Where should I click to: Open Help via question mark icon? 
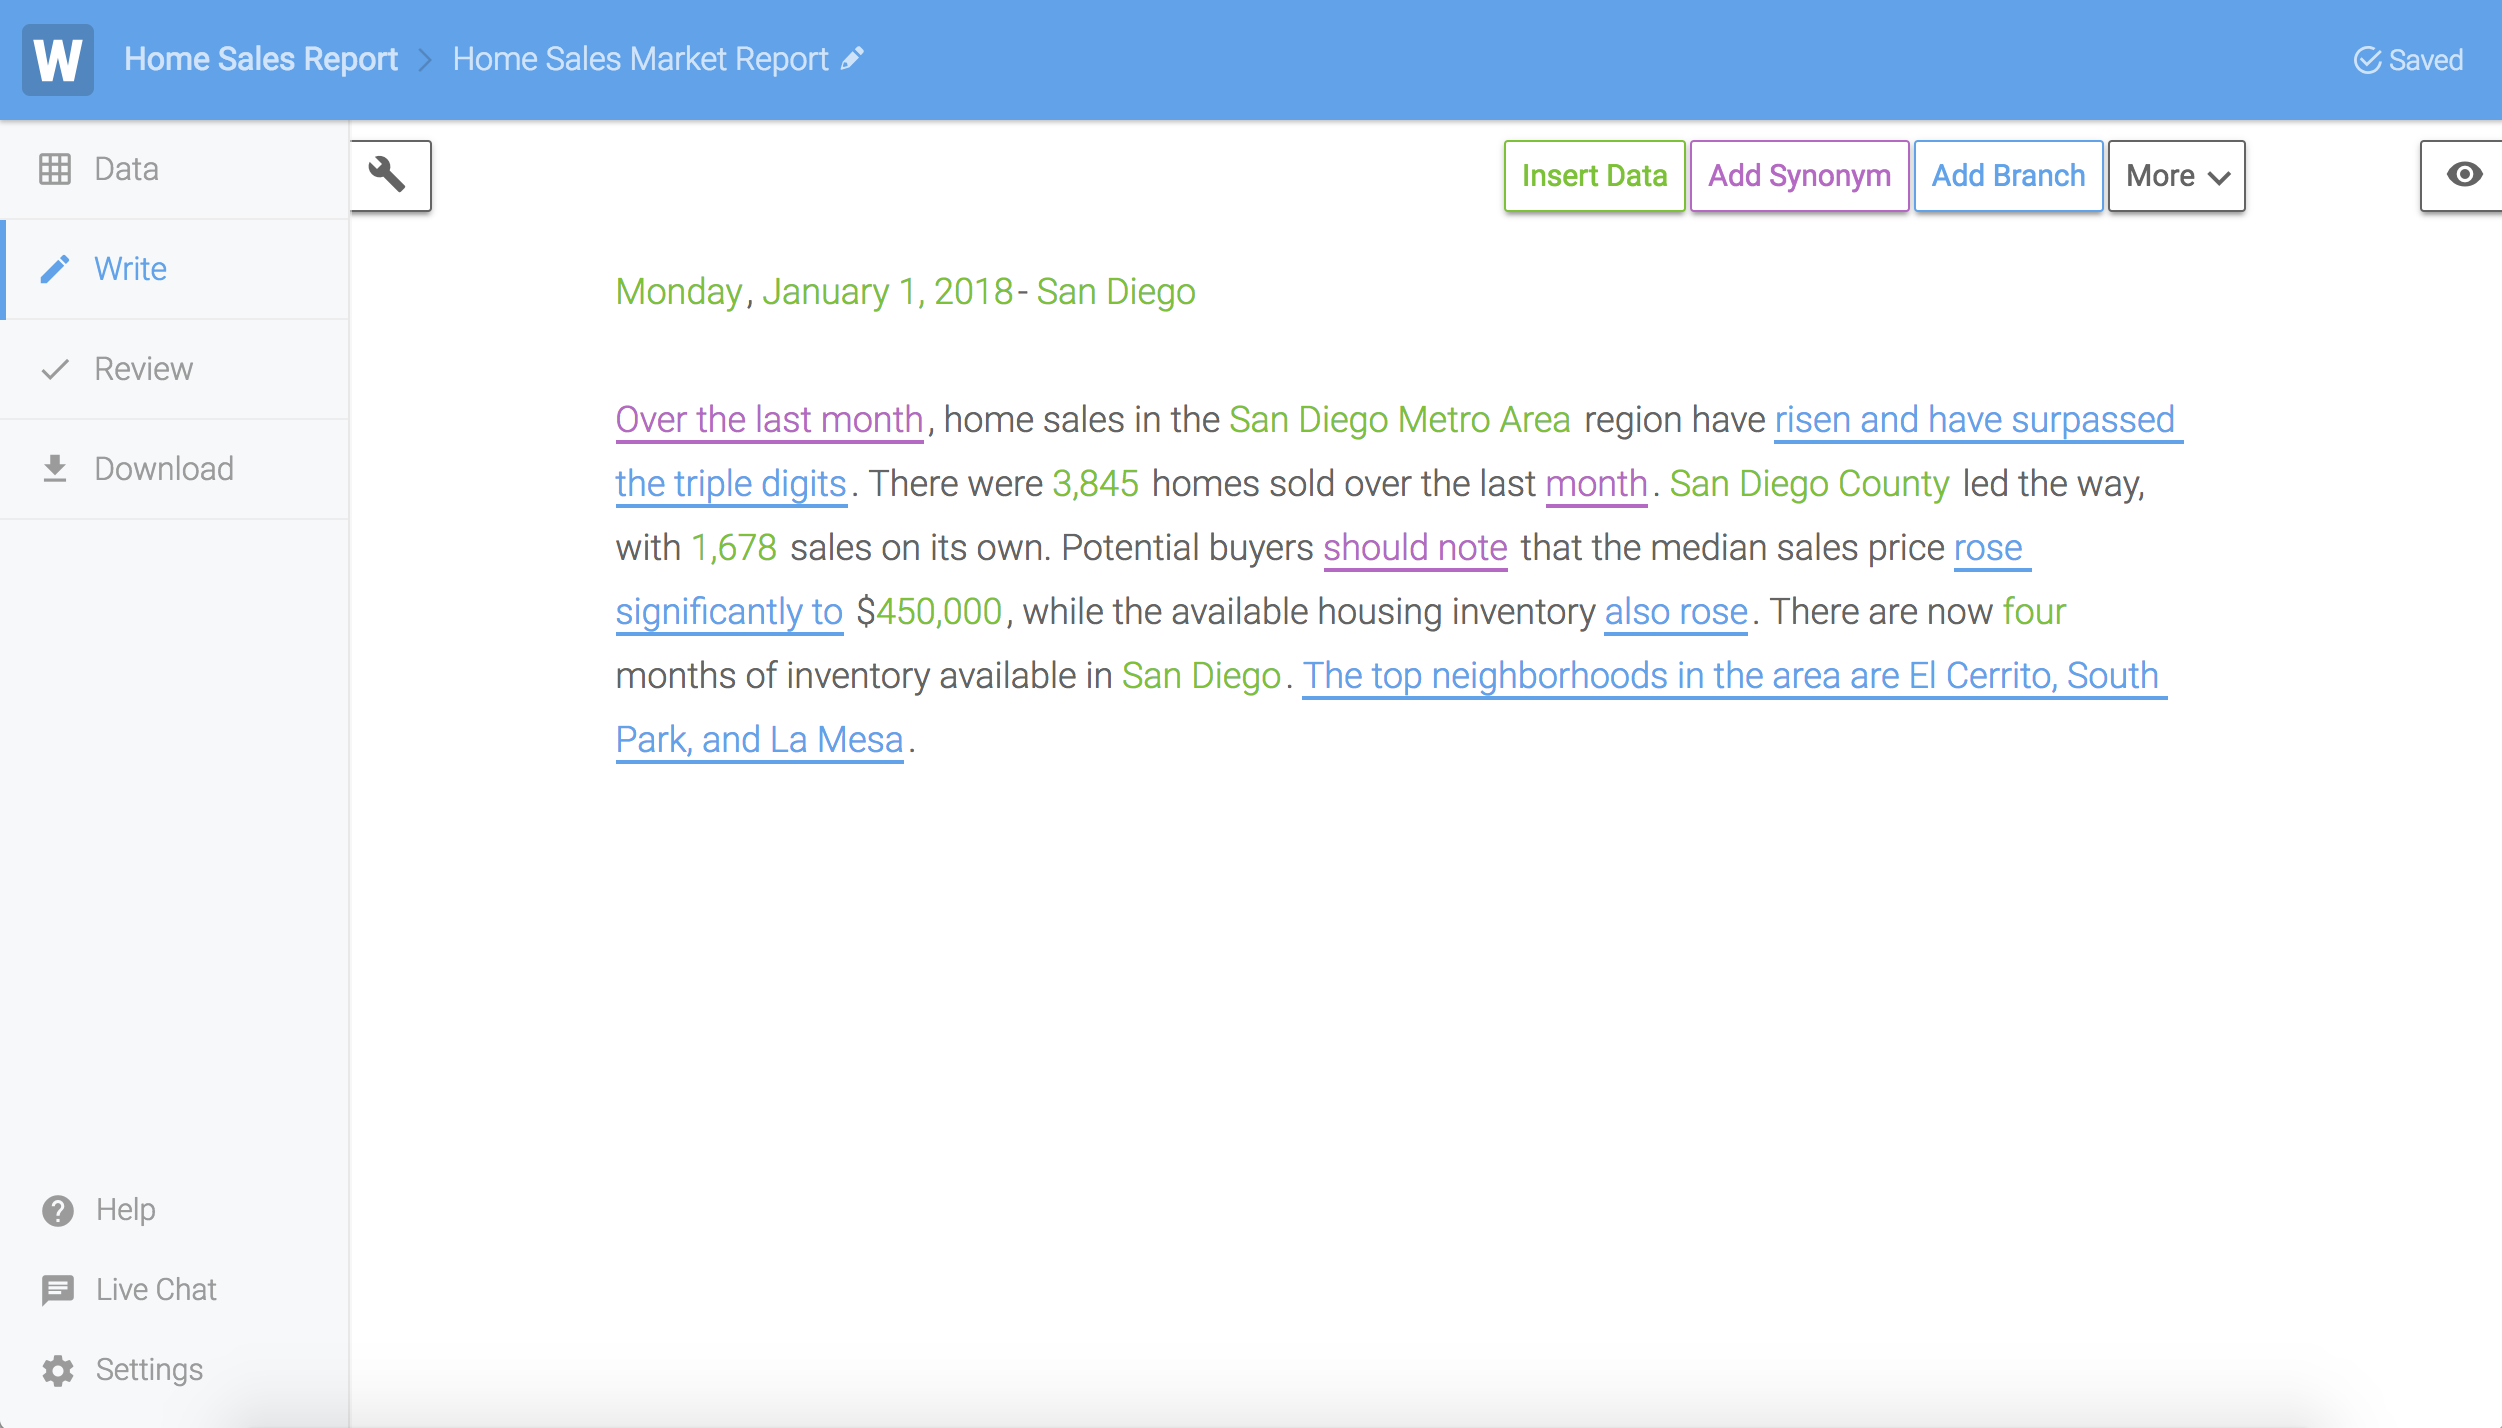(57, 1210)
